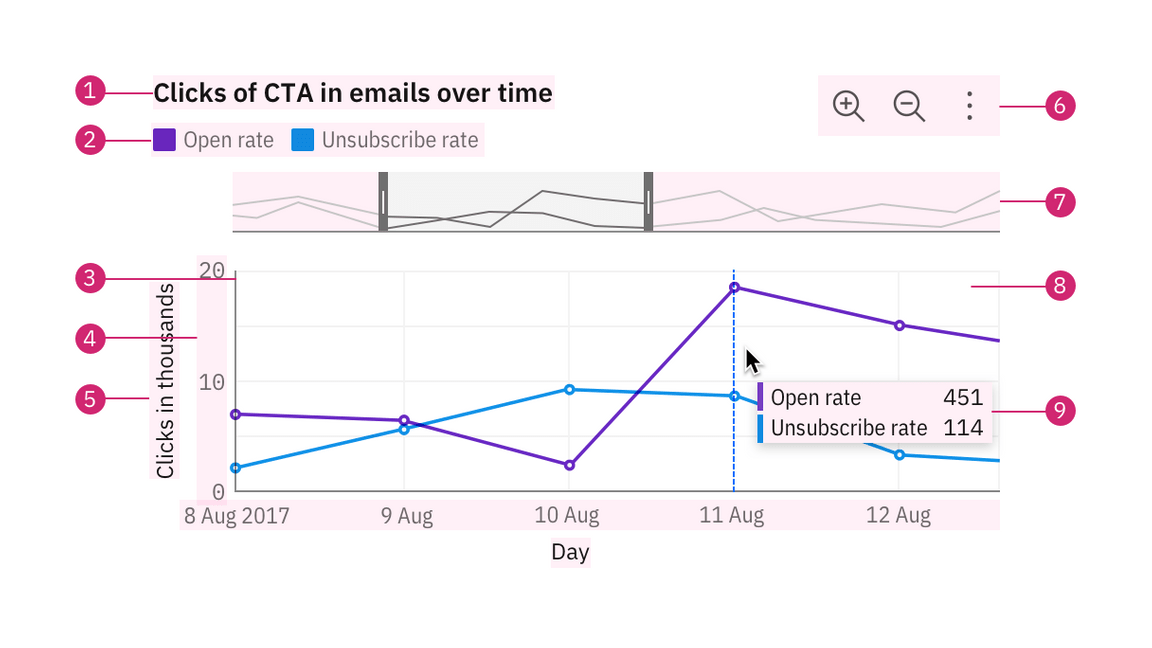1152x648 pixels.
Task: Click the Open rate point on 11 Aug
Action: click(734, 287)
